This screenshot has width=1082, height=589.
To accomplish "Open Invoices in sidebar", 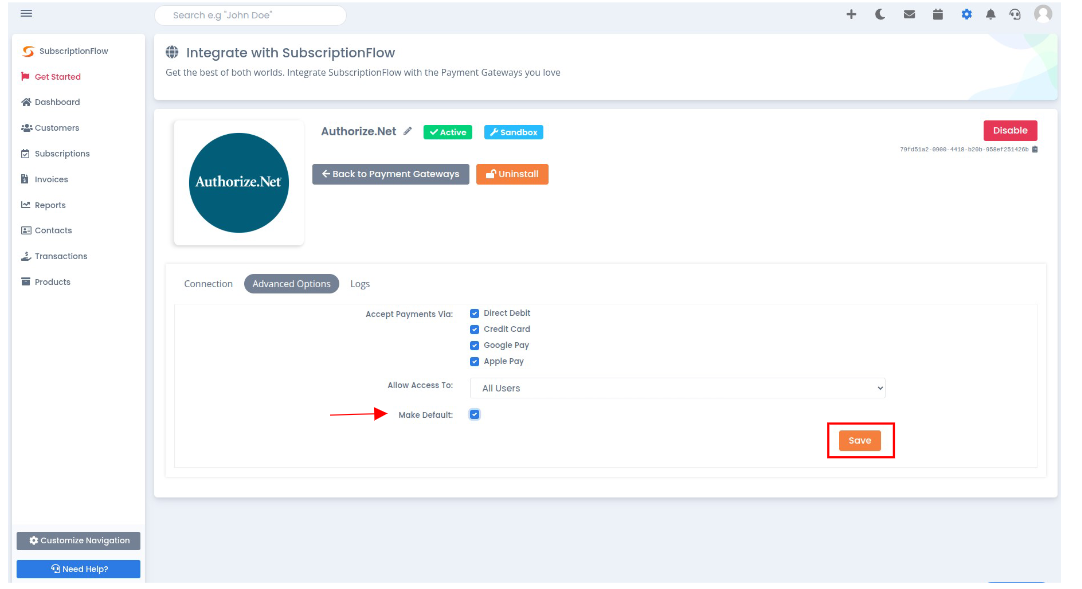I will [45, 181].
